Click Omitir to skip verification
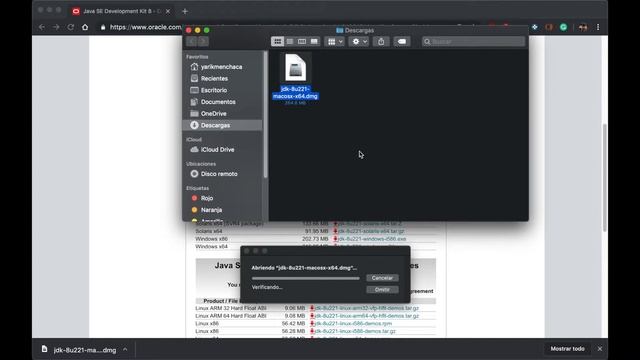This screenshot has height=360, width=640. tap(382, 289)
